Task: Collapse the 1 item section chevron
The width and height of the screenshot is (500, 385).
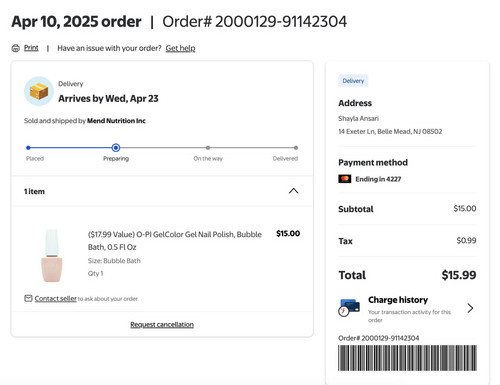Action: coord(293,191)
